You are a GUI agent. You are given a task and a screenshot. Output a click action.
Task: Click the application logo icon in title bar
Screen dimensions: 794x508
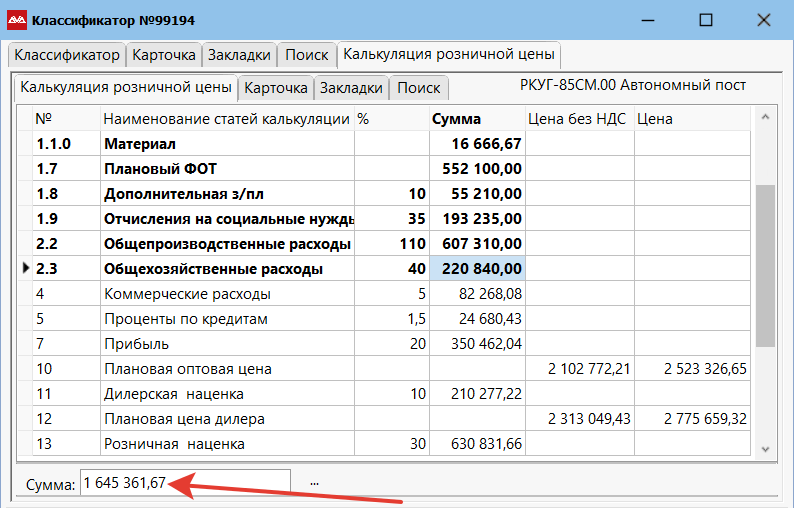pyautogui.click(x=18, y=20)
